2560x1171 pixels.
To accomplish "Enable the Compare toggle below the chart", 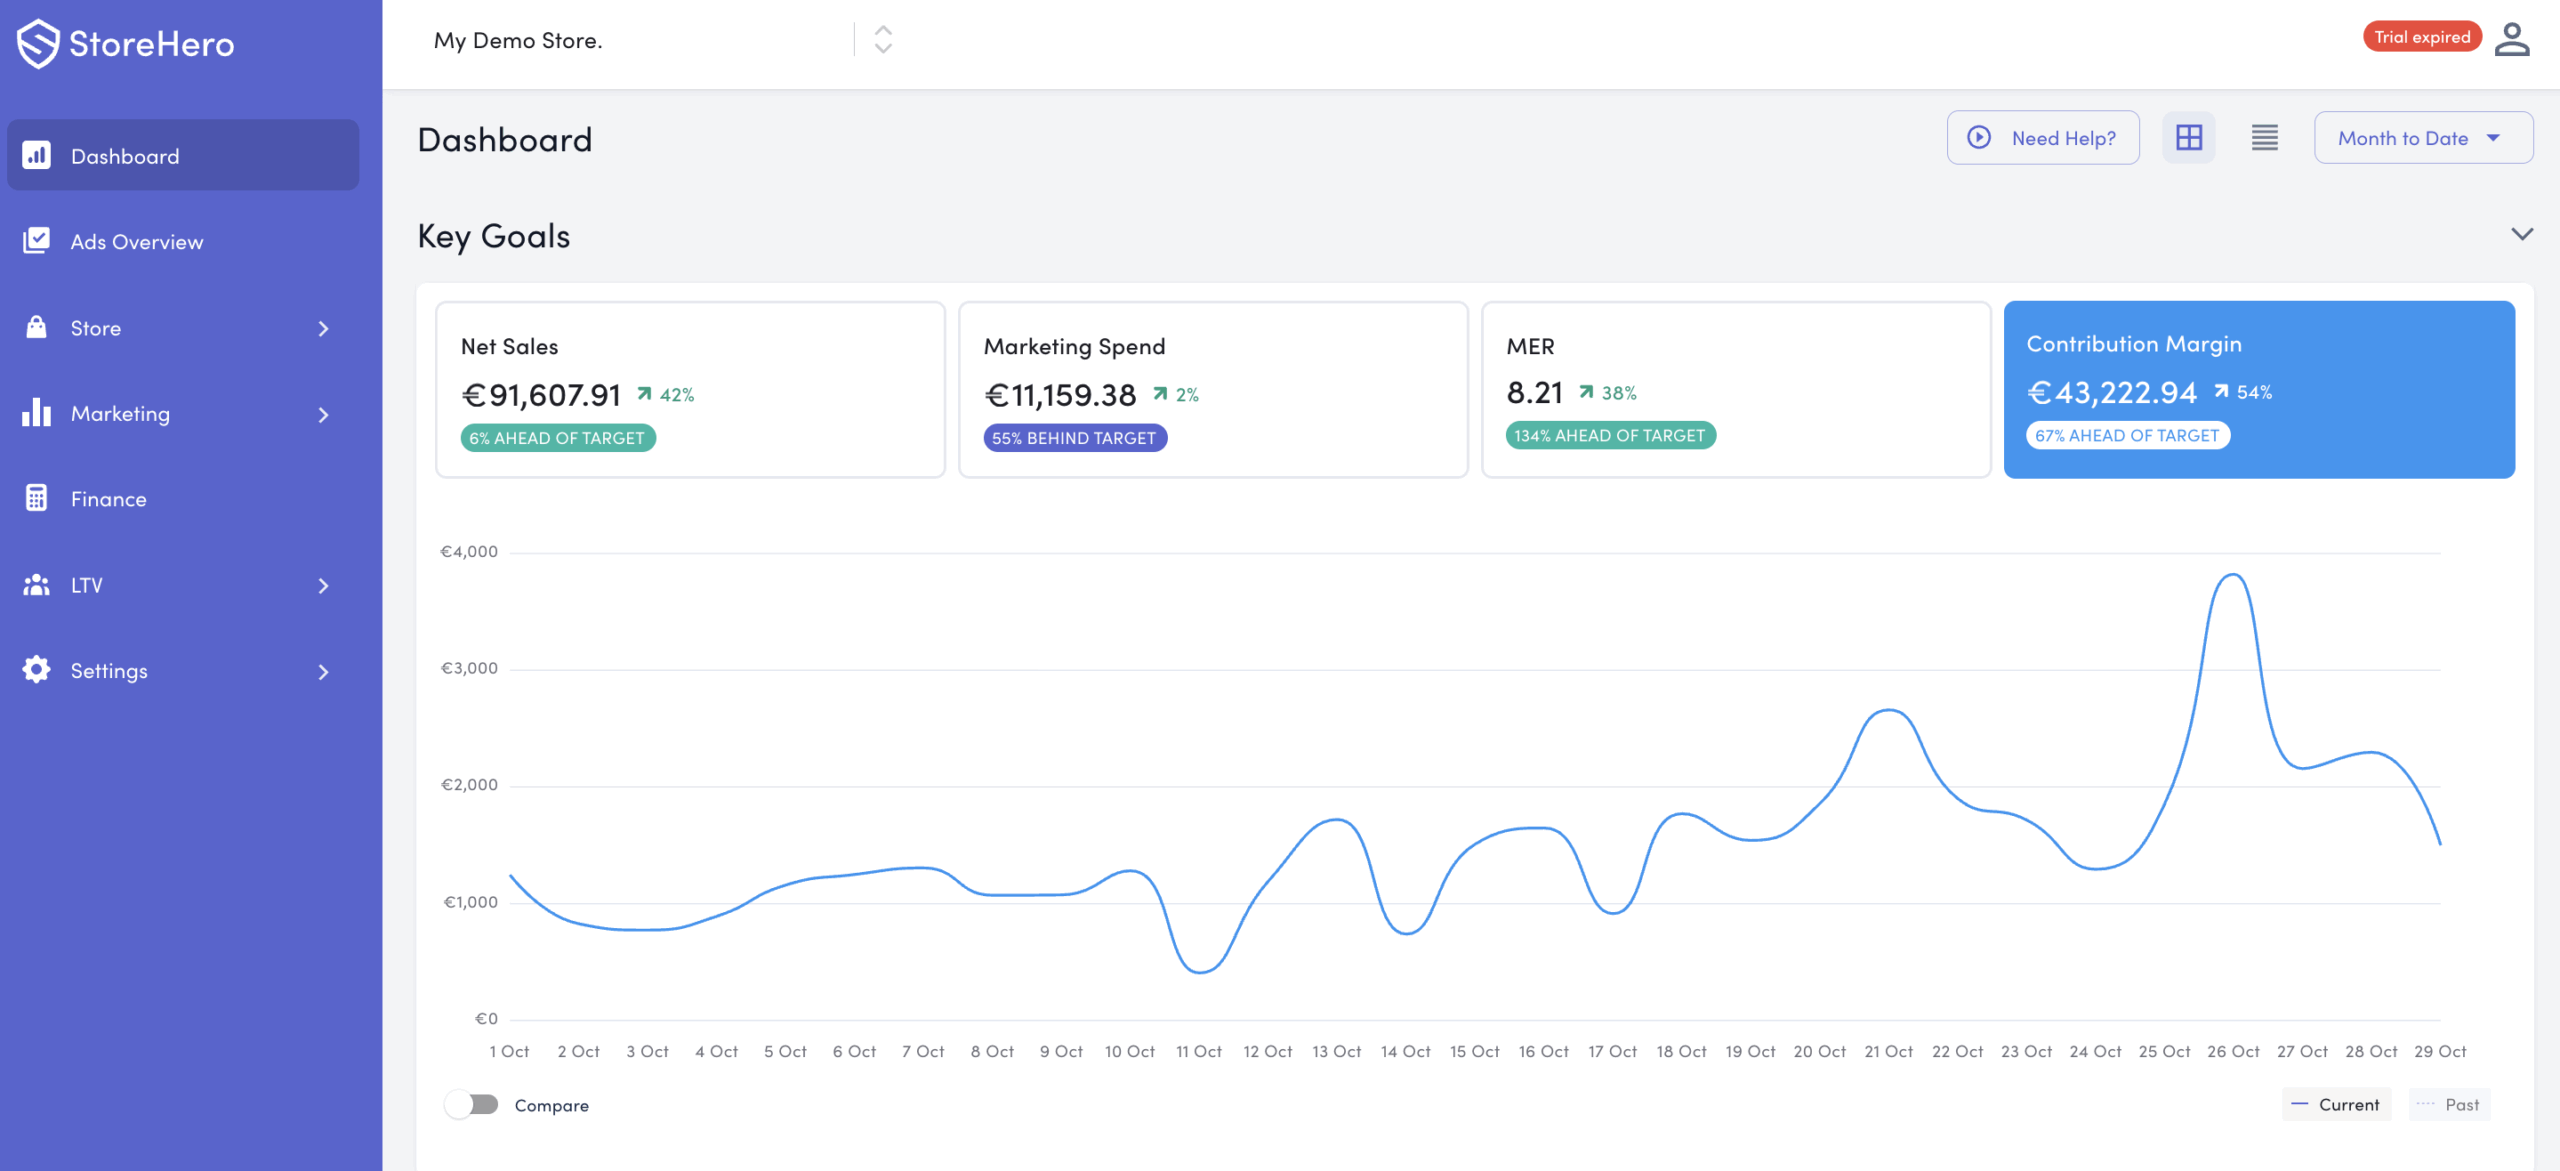I will 471,1104.
